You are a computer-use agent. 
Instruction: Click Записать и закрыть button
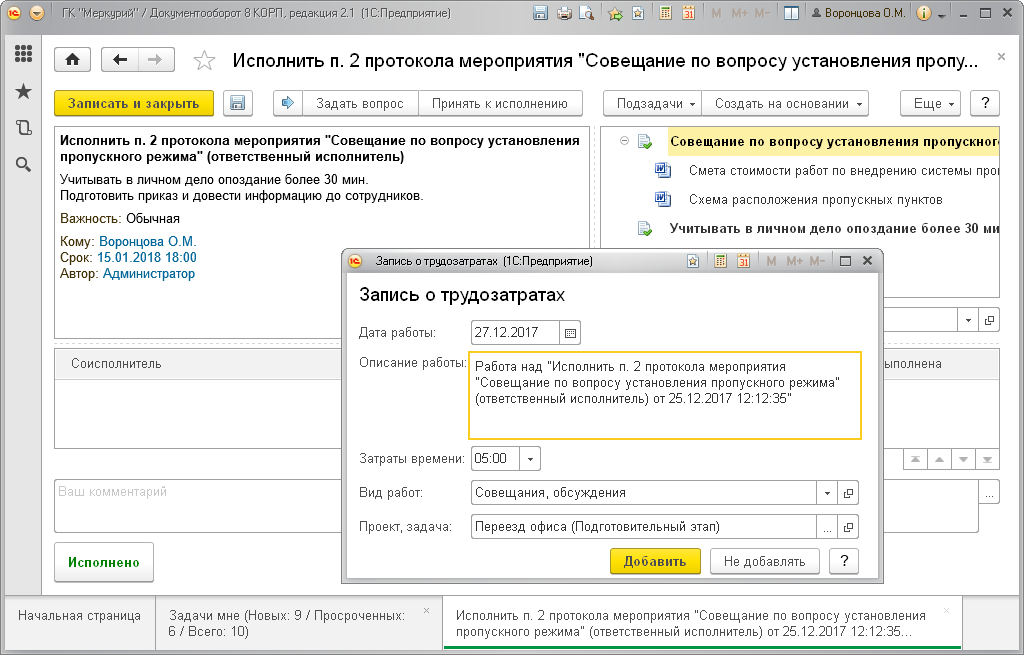pyautogui.click(x=134, y=103)
